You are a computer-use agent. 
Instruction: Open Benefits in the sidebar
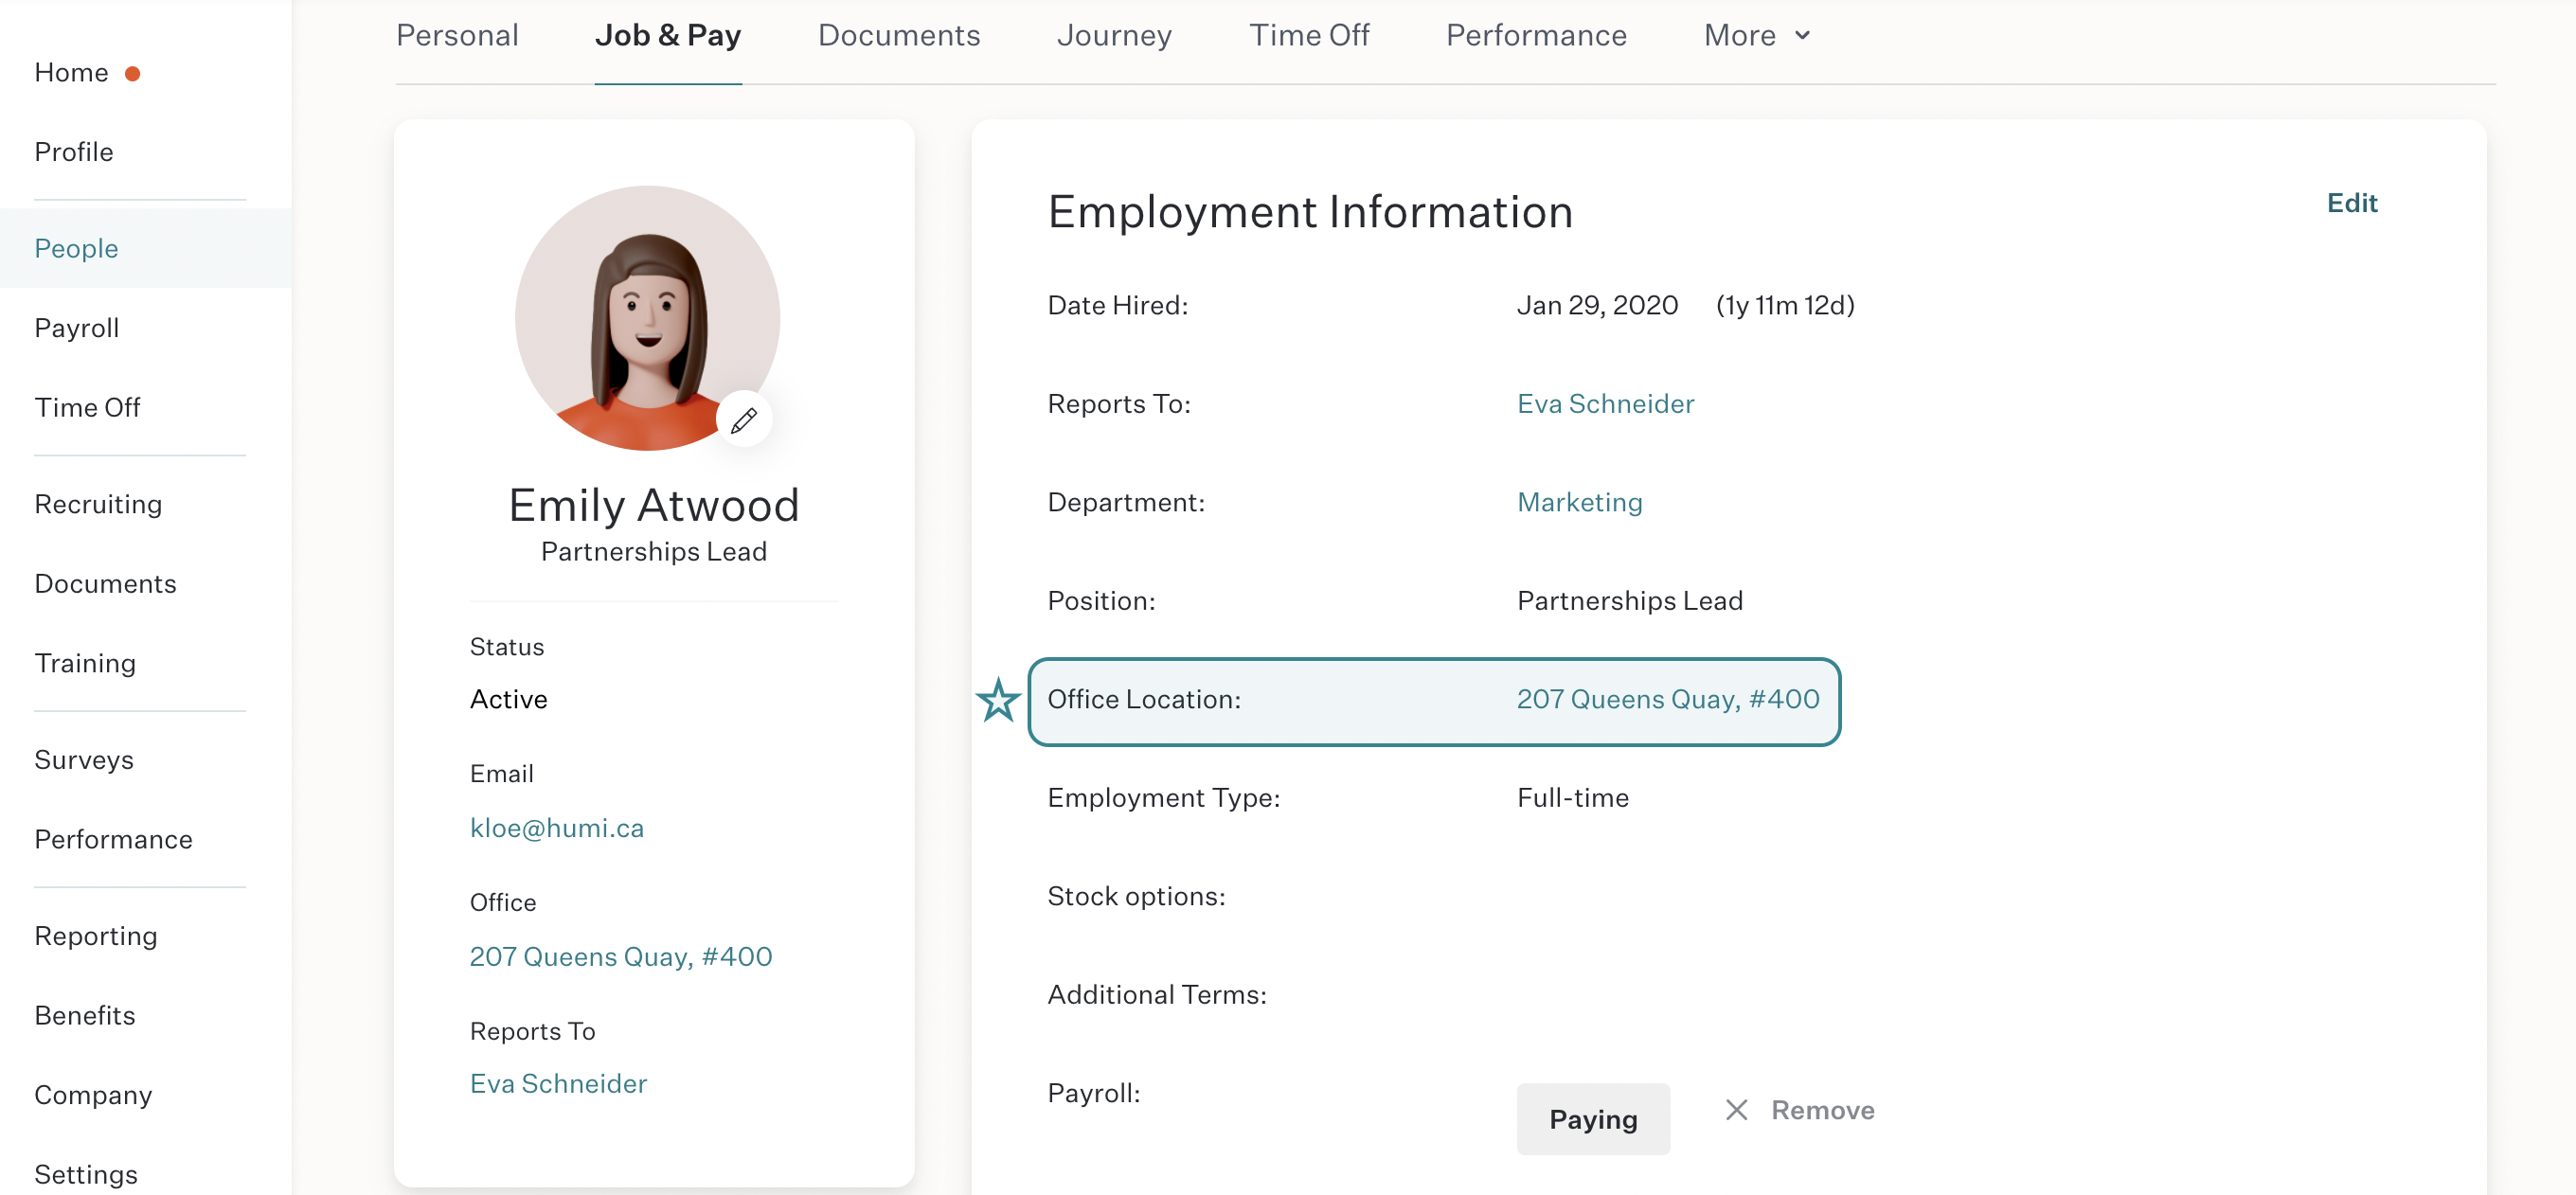(x=85, y=1015)
